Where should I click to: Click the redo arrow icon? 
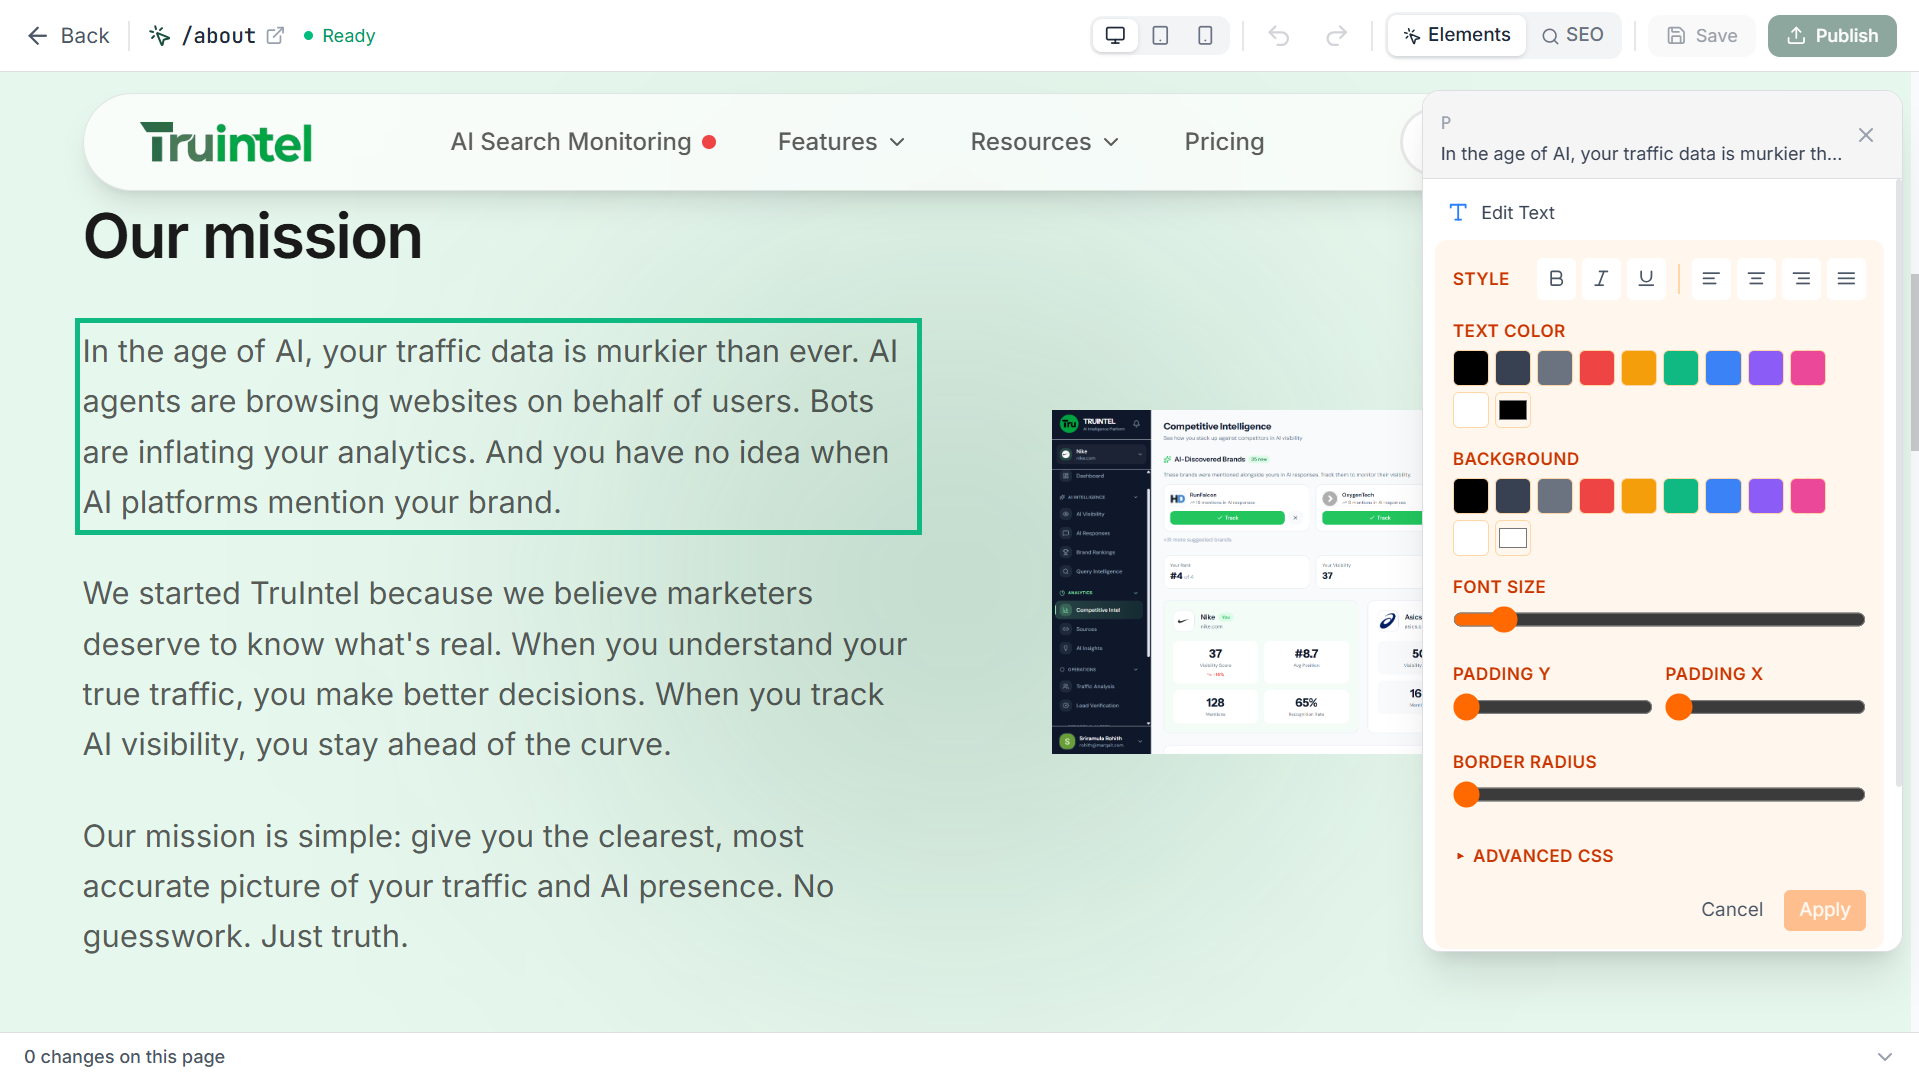point(1337,35)
